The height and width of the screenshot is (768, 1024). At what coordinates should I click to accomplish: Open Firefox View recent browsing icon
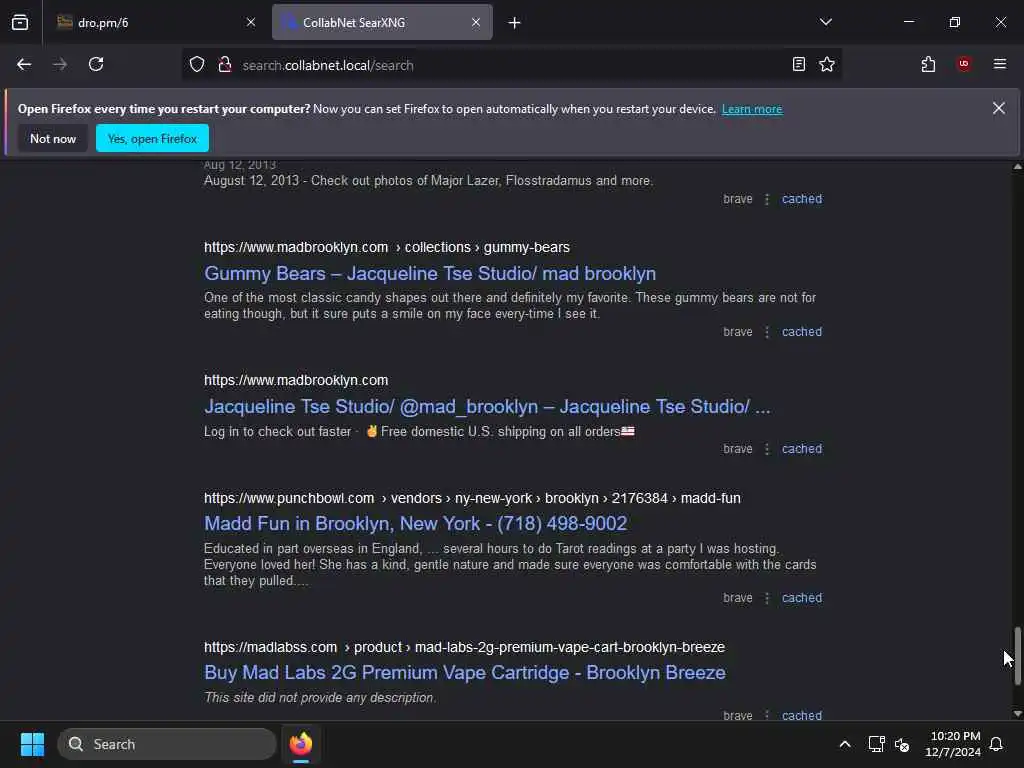(x=20, y=22)
